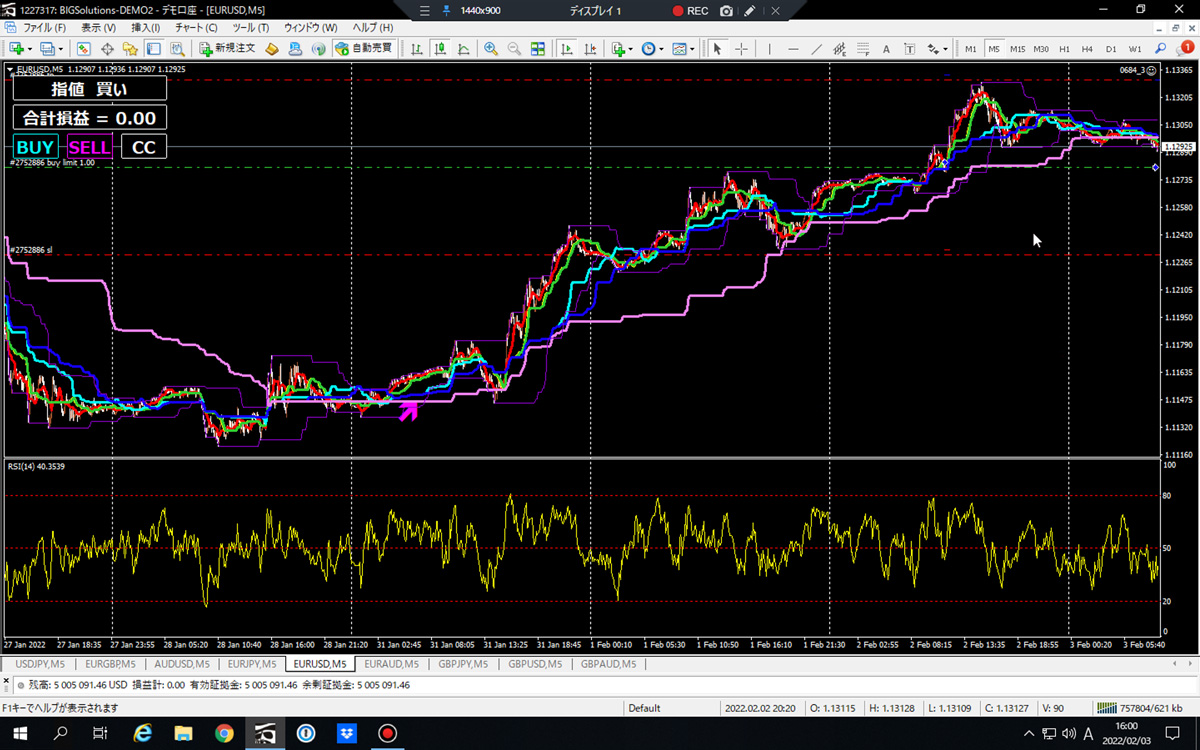Open the indicators list dropdown
1200x750 pixels.
click(x=623, y=48)
